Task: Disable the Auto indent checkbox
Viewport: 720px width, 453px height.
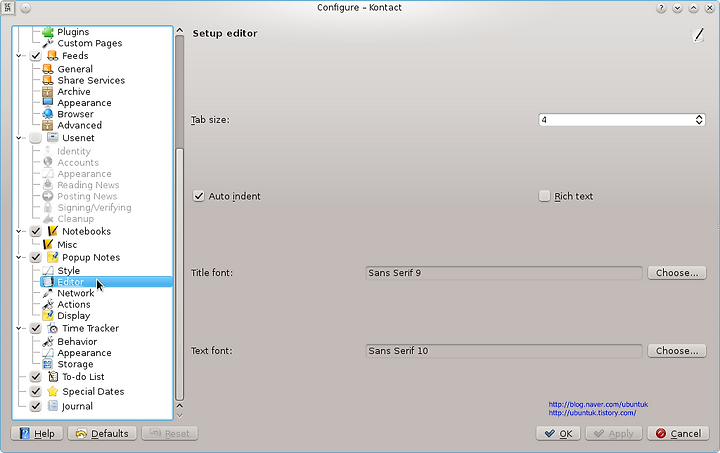Action: tap(198, 196)
